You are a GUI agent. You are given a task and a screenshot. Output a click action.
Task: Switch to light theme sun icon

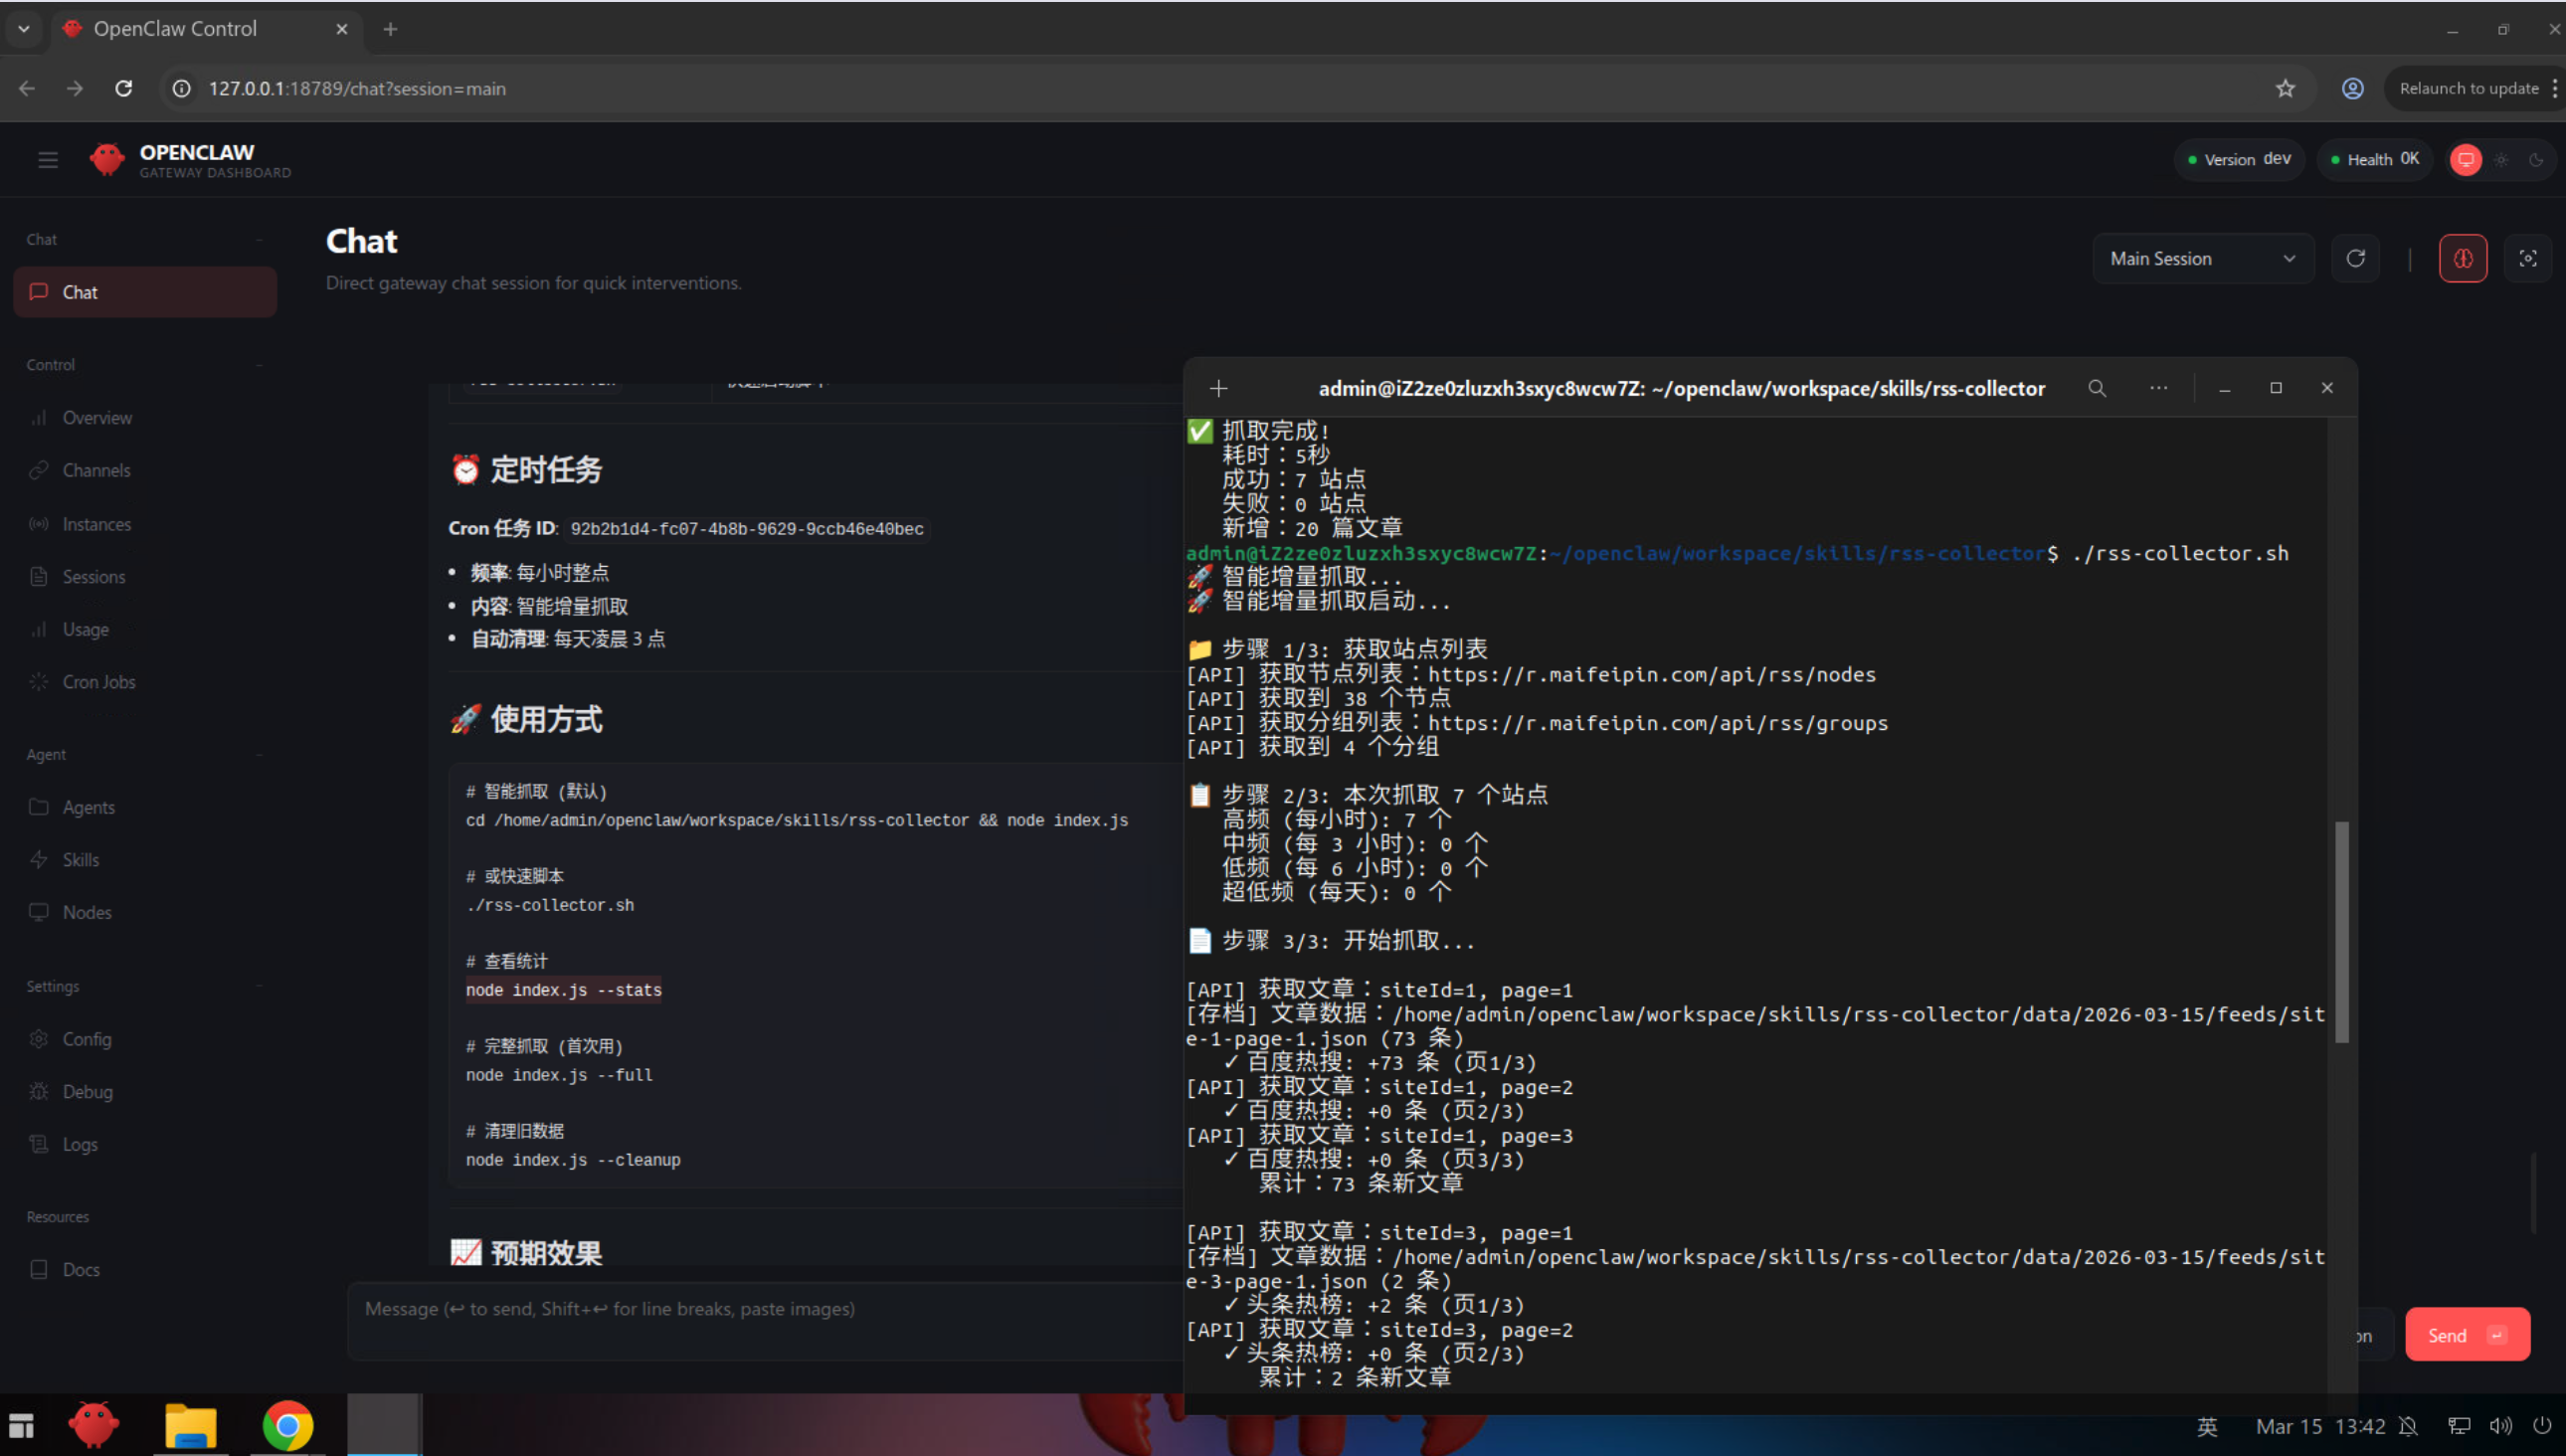click(x=2501, y=160)
